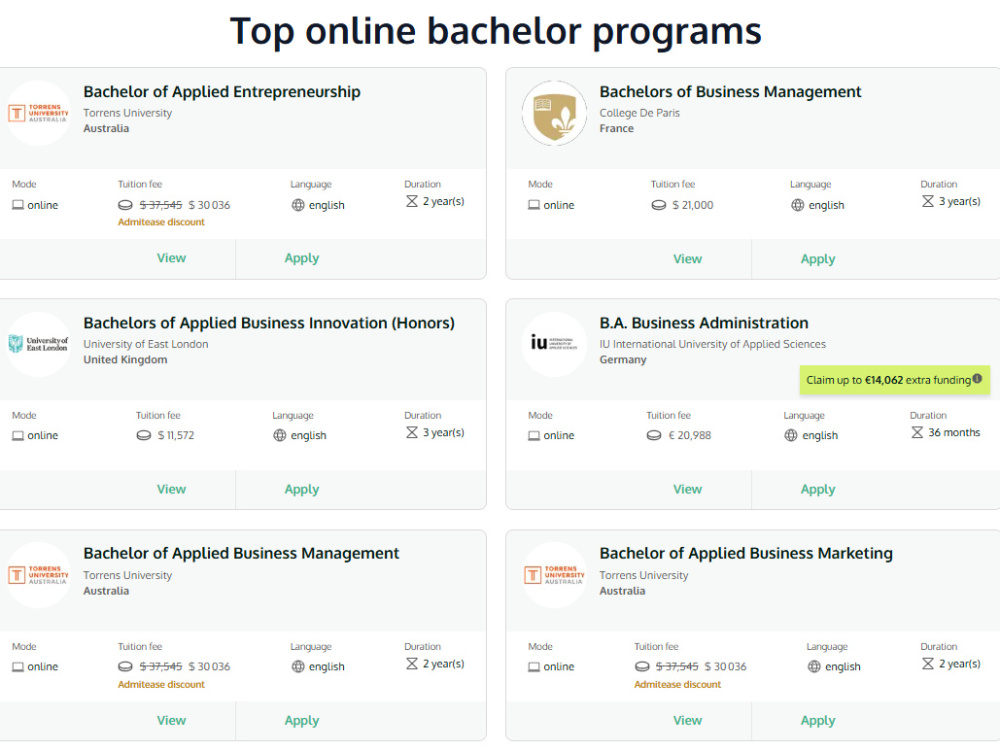
Task: Apply to Bachelors of Applied Business Innovation
Action: pos(302,489)
